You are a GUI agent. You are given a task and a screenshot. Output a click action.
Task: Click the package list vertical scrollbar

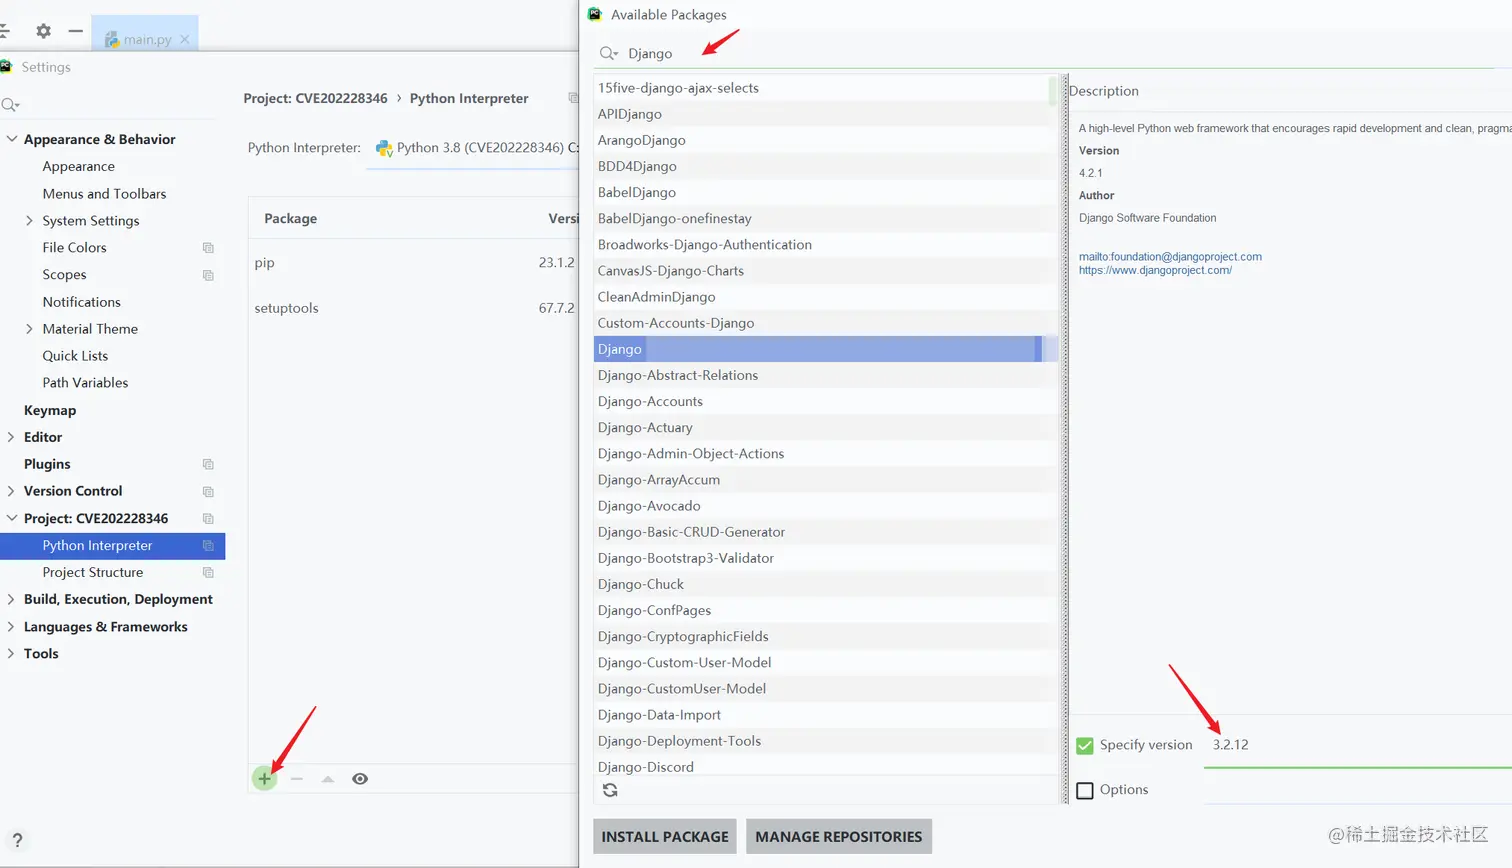1052,90
